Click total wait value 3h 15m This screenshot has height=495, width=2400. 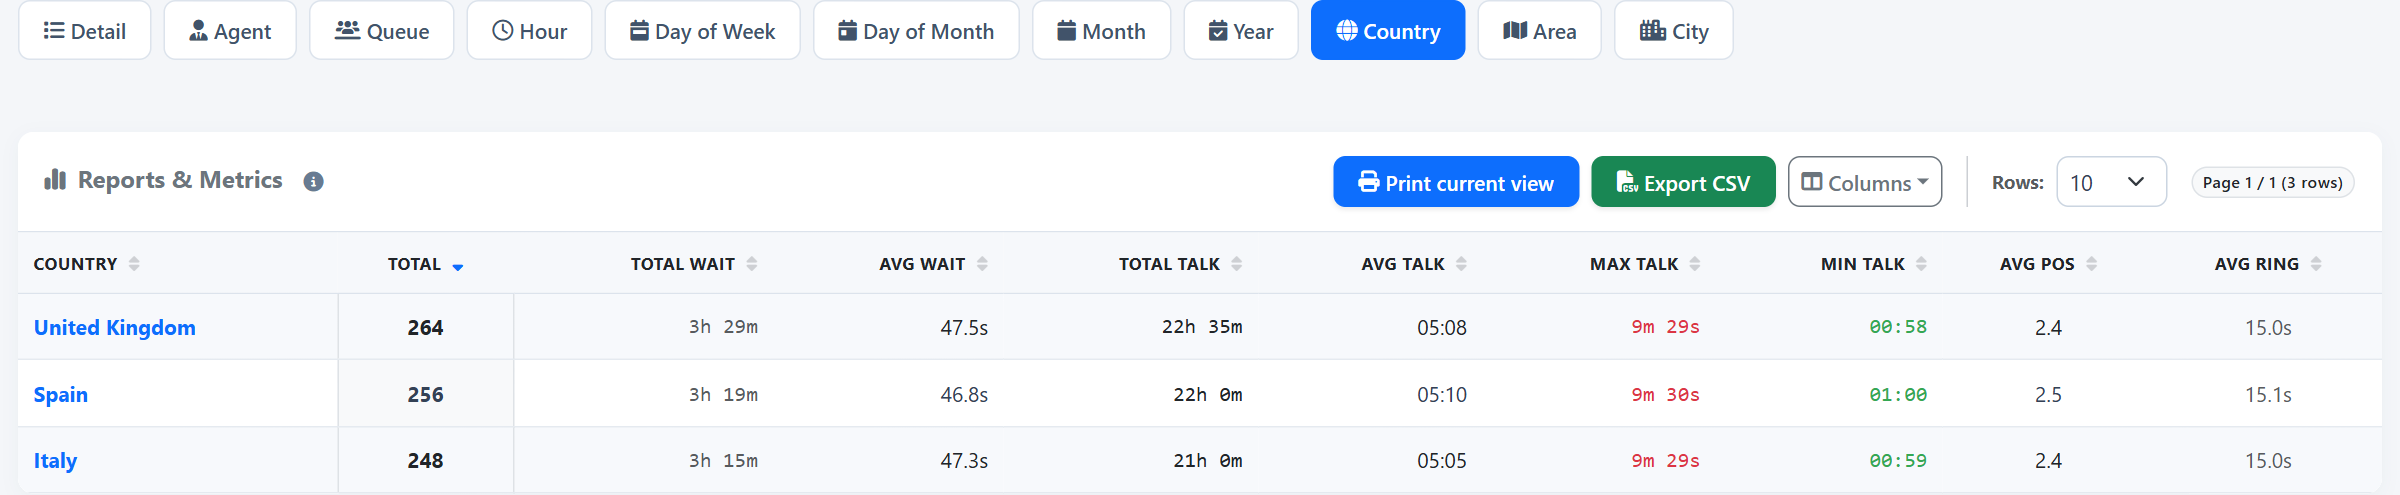(723, 461)
